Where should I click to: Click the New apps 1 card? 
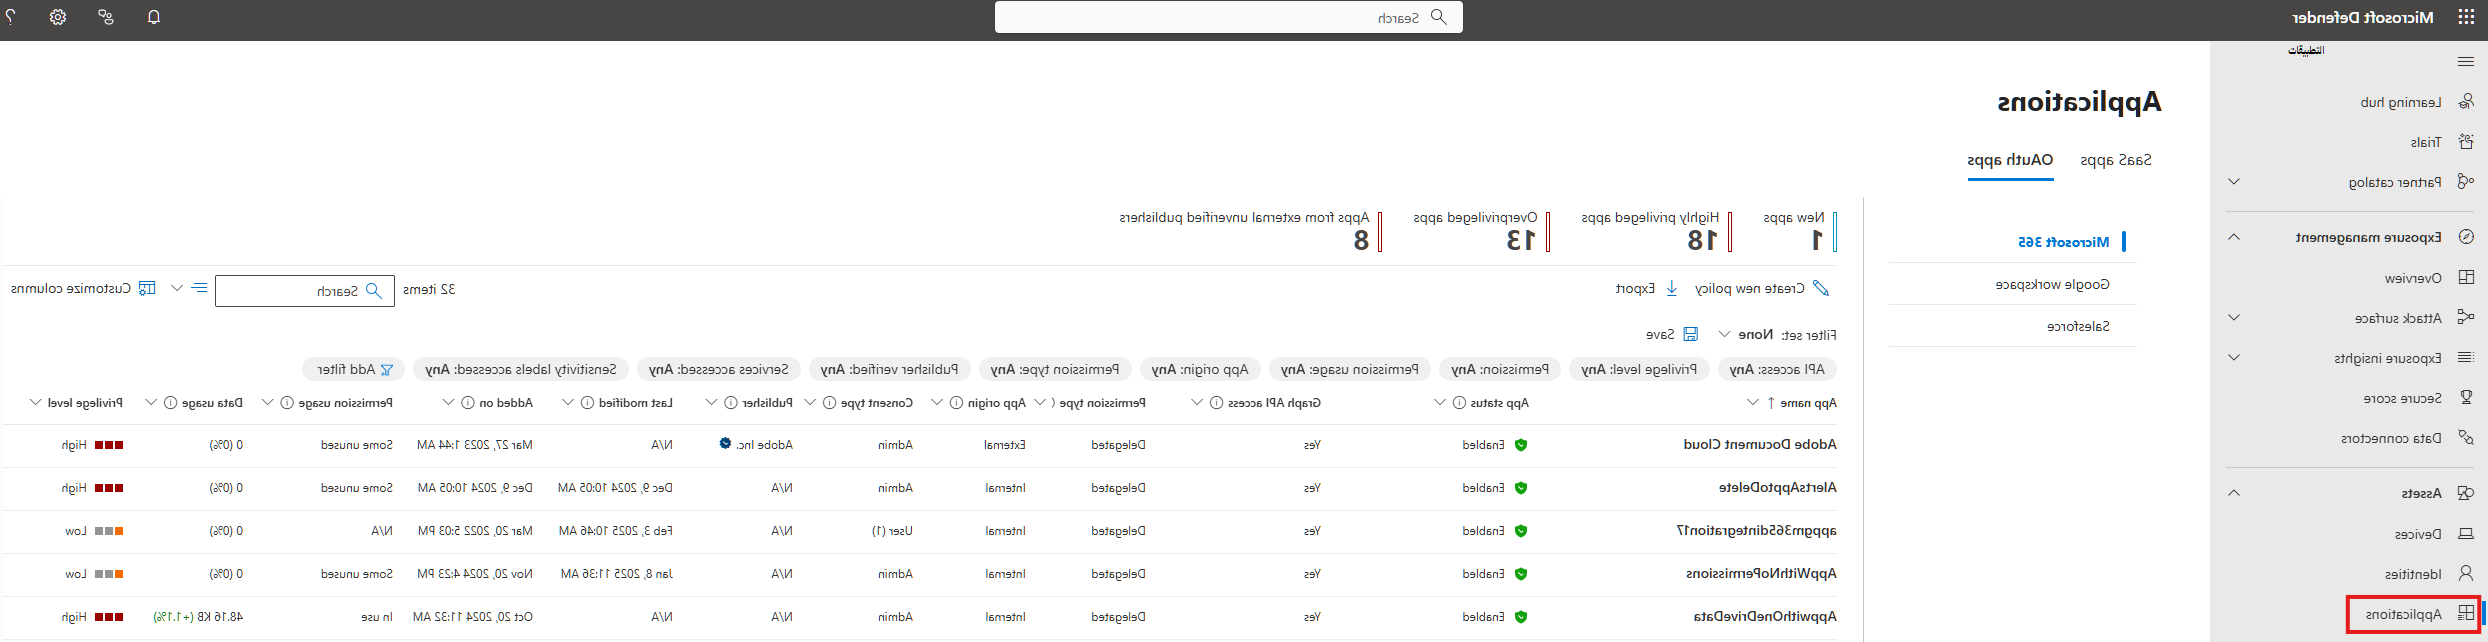click(1800, 232)
